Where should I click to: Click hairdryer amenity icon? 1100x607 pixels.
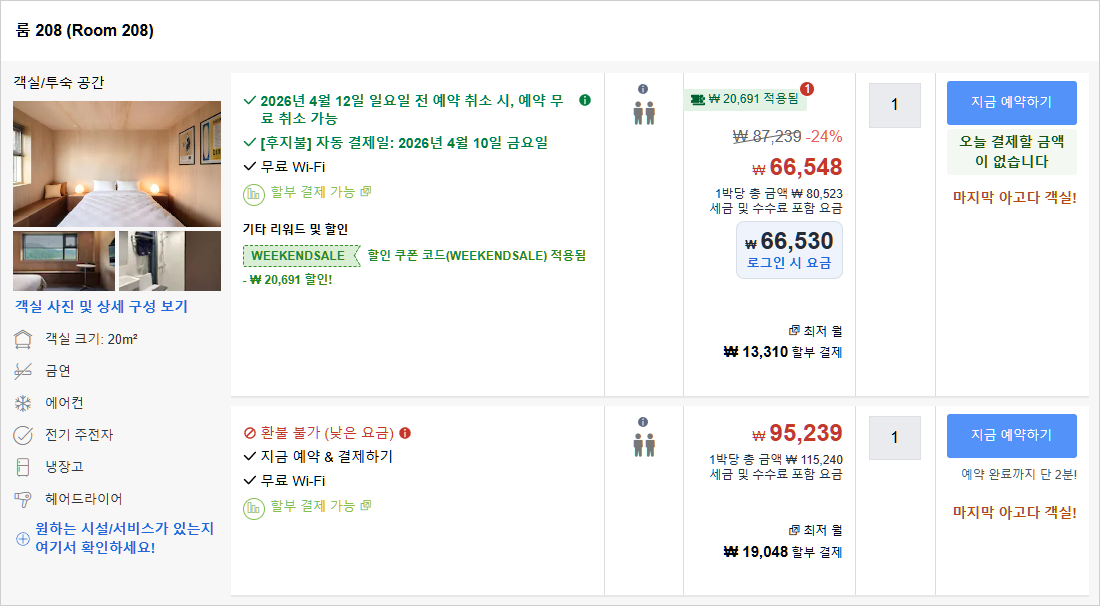tap(23, 499)
